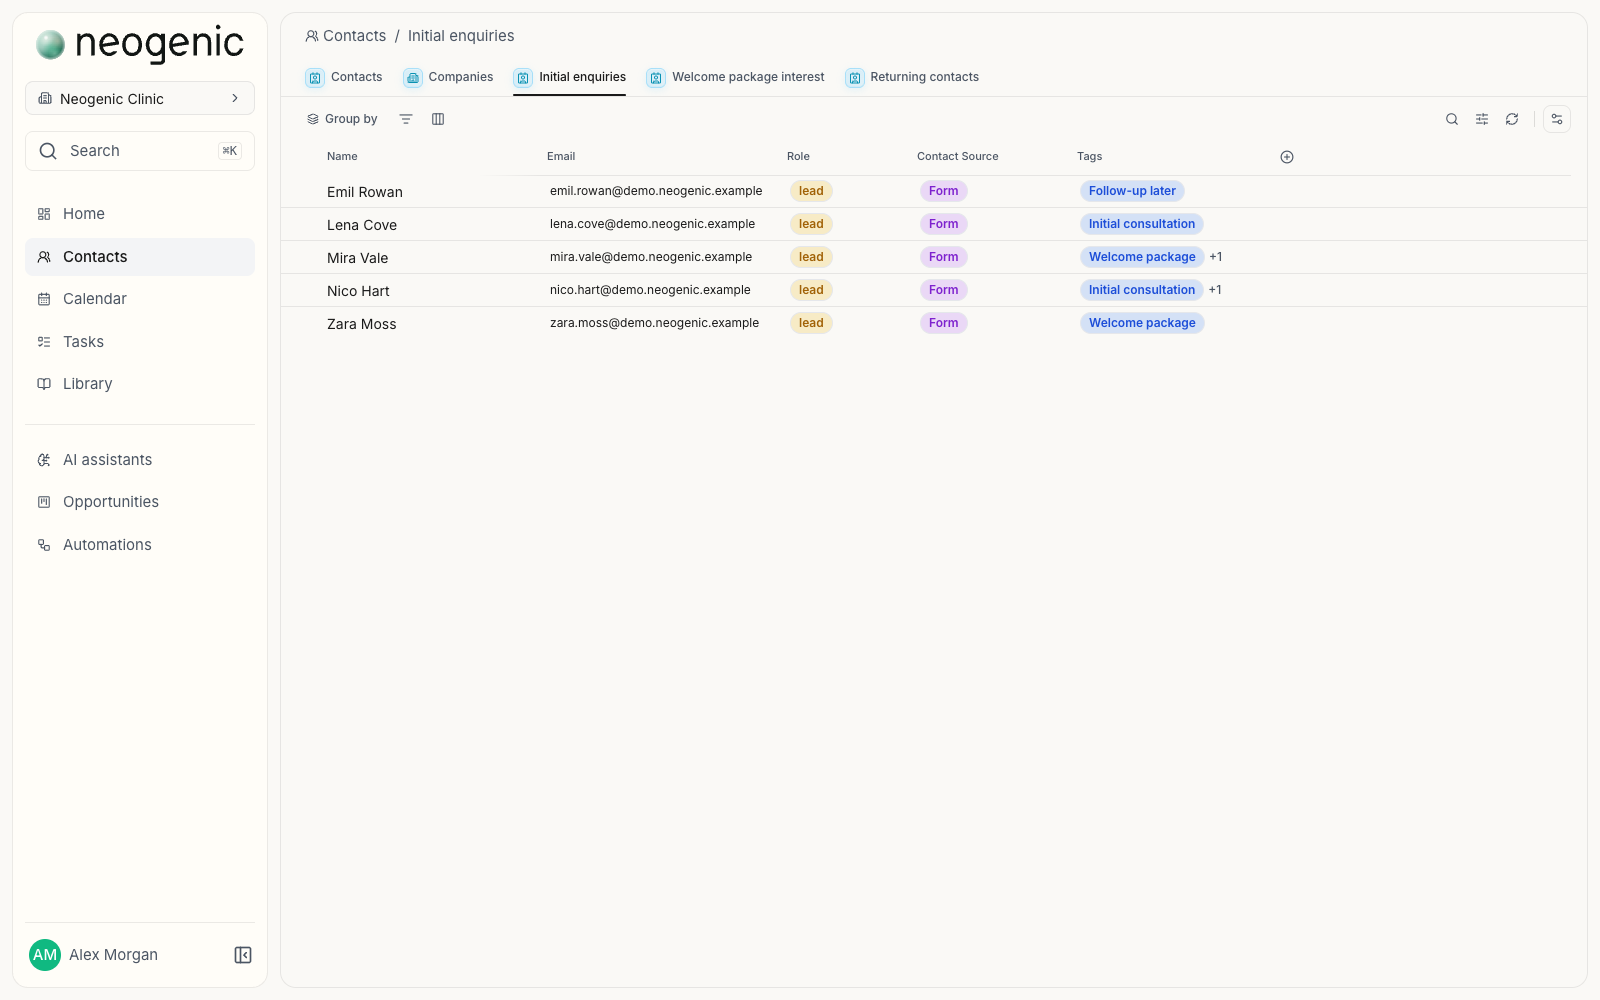Click the refresh icon in table toolbar
The width and height of the screenshot is (1600, 1000).
coord(1512,119)
